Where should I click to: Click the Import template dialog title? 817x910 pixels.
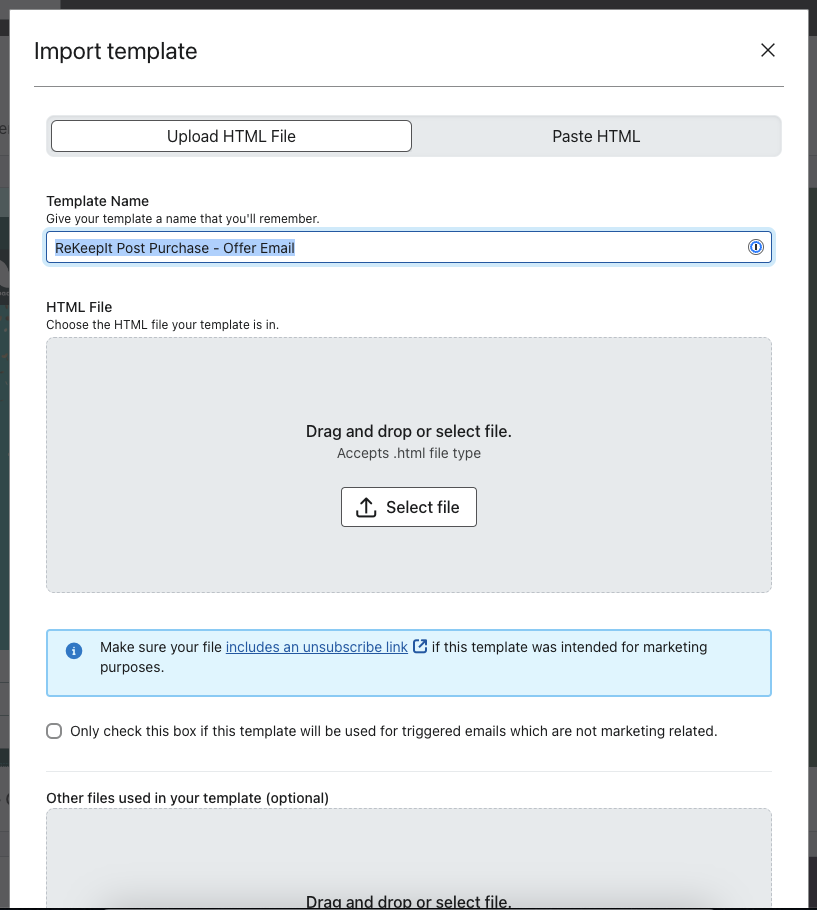click(115, 50)
